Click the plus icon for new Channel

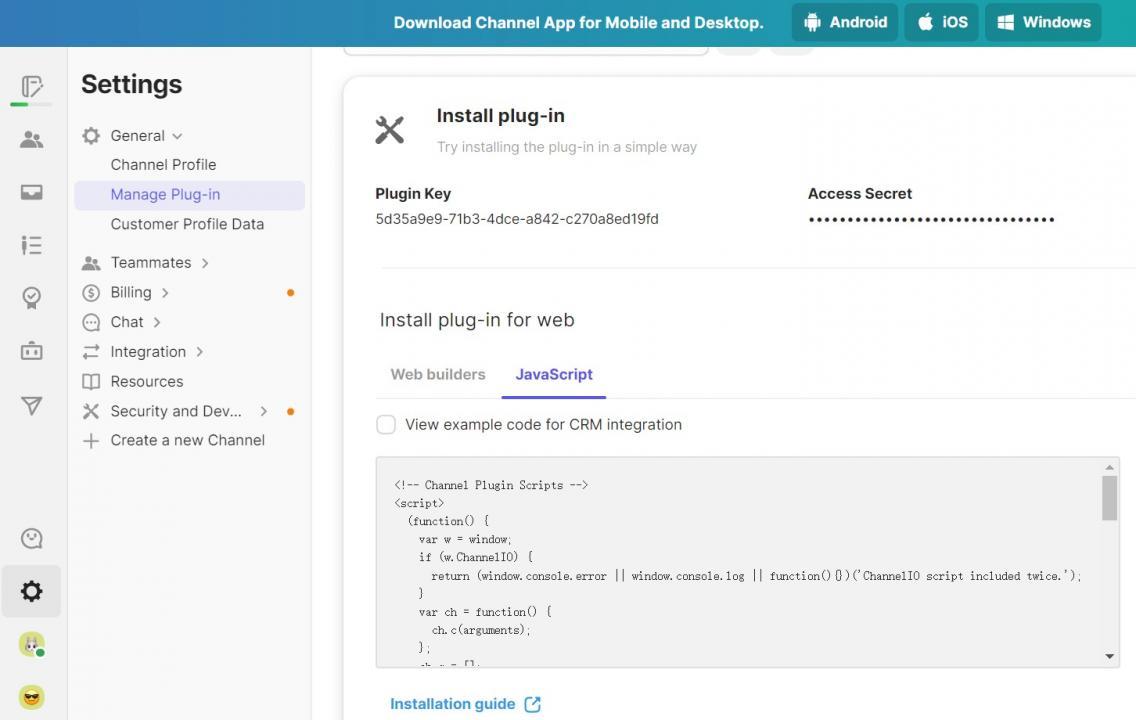coord(91,440)
